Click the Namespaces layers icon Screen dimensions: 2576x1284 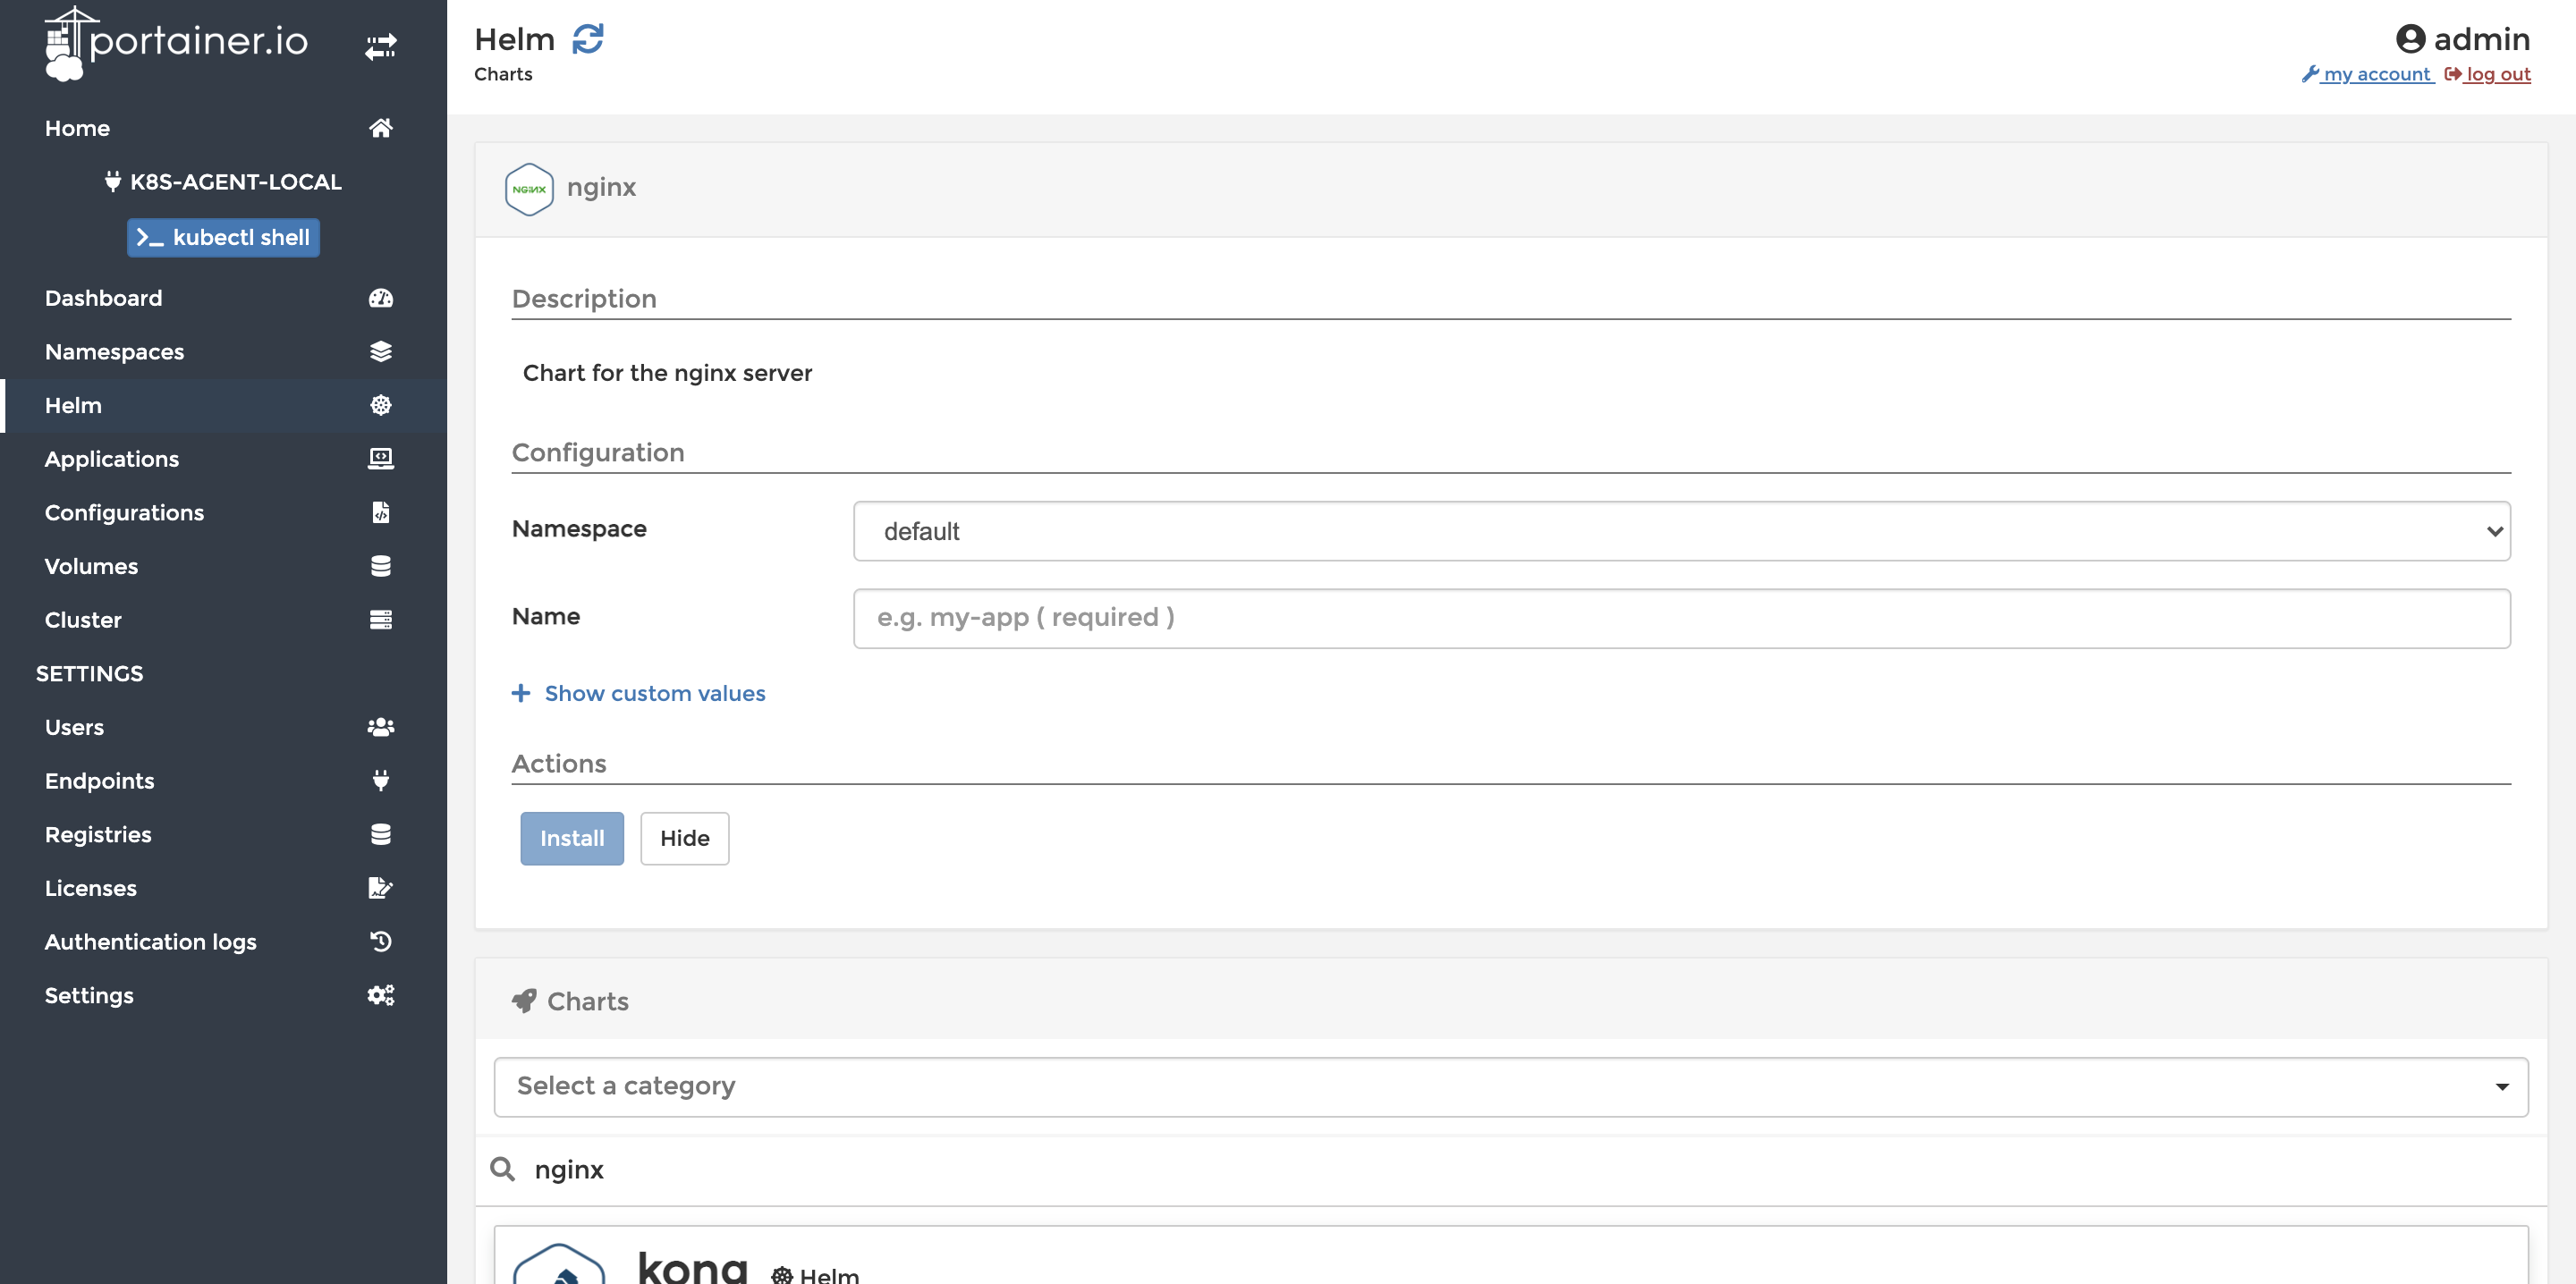[381, 351]
